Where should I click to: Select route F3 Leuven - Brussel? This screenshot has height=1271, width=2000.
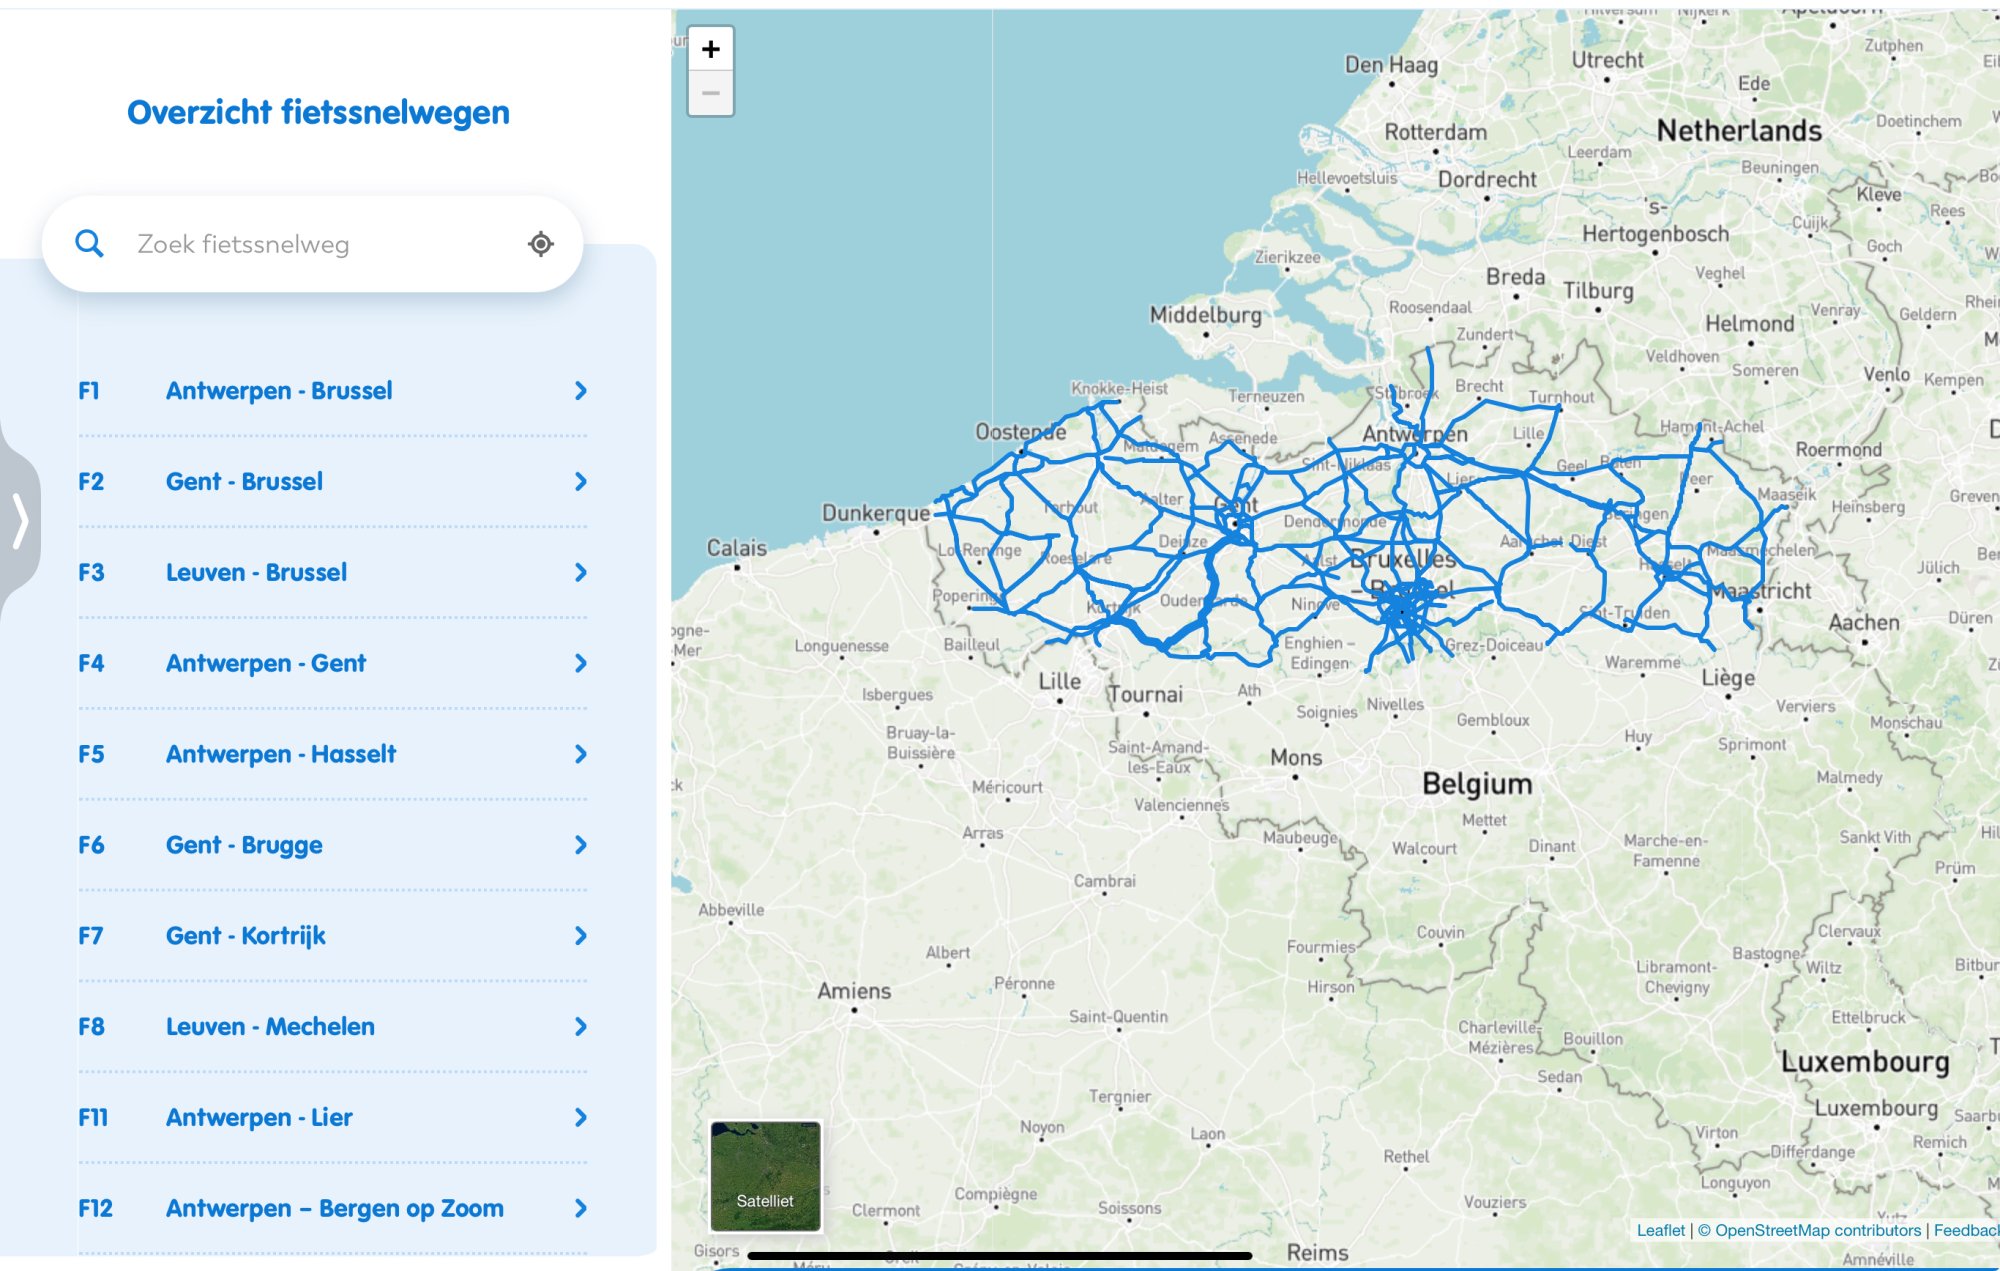click(256, 573)
